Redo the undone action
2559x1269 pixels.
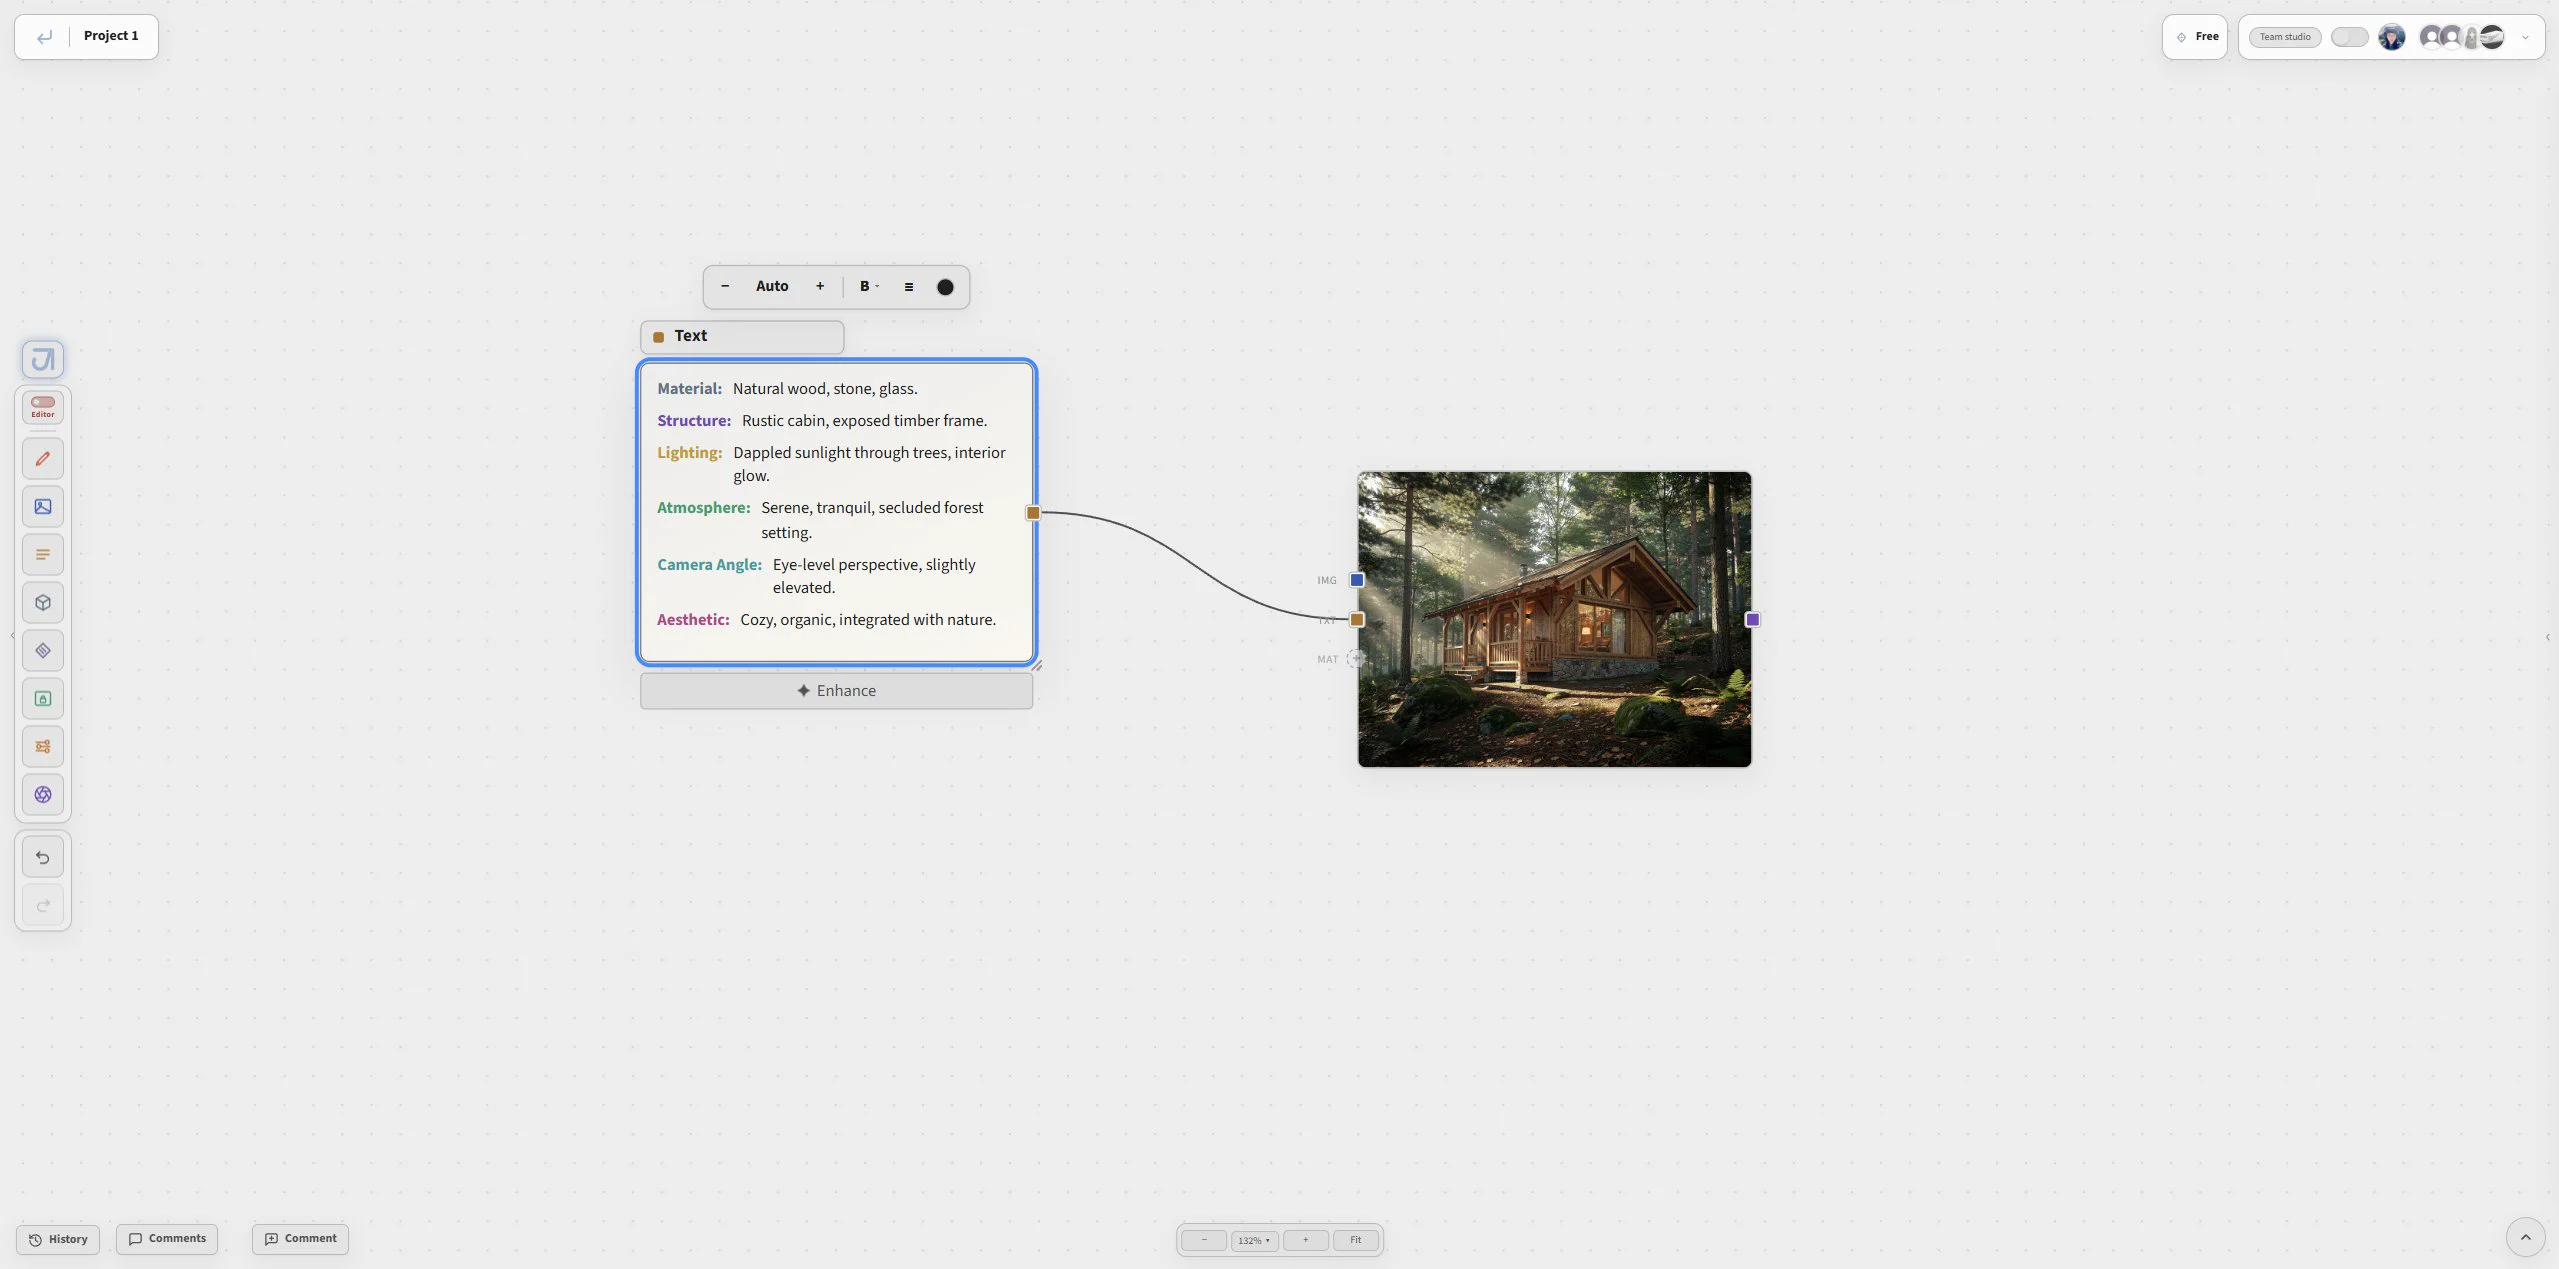43,905
